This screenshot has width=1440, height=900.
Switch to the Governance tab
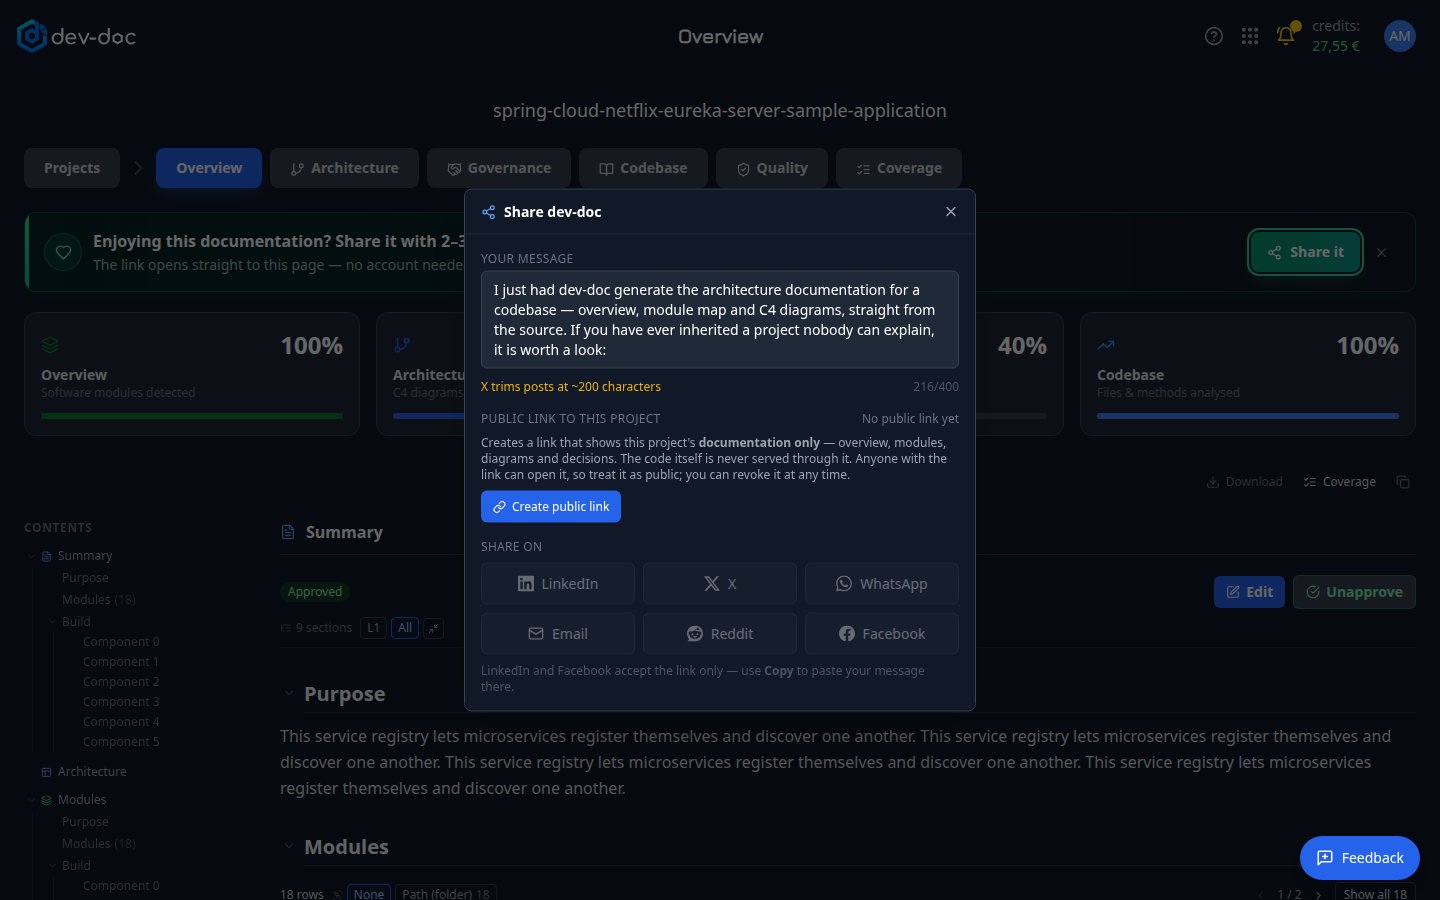[x=499, y=168]
